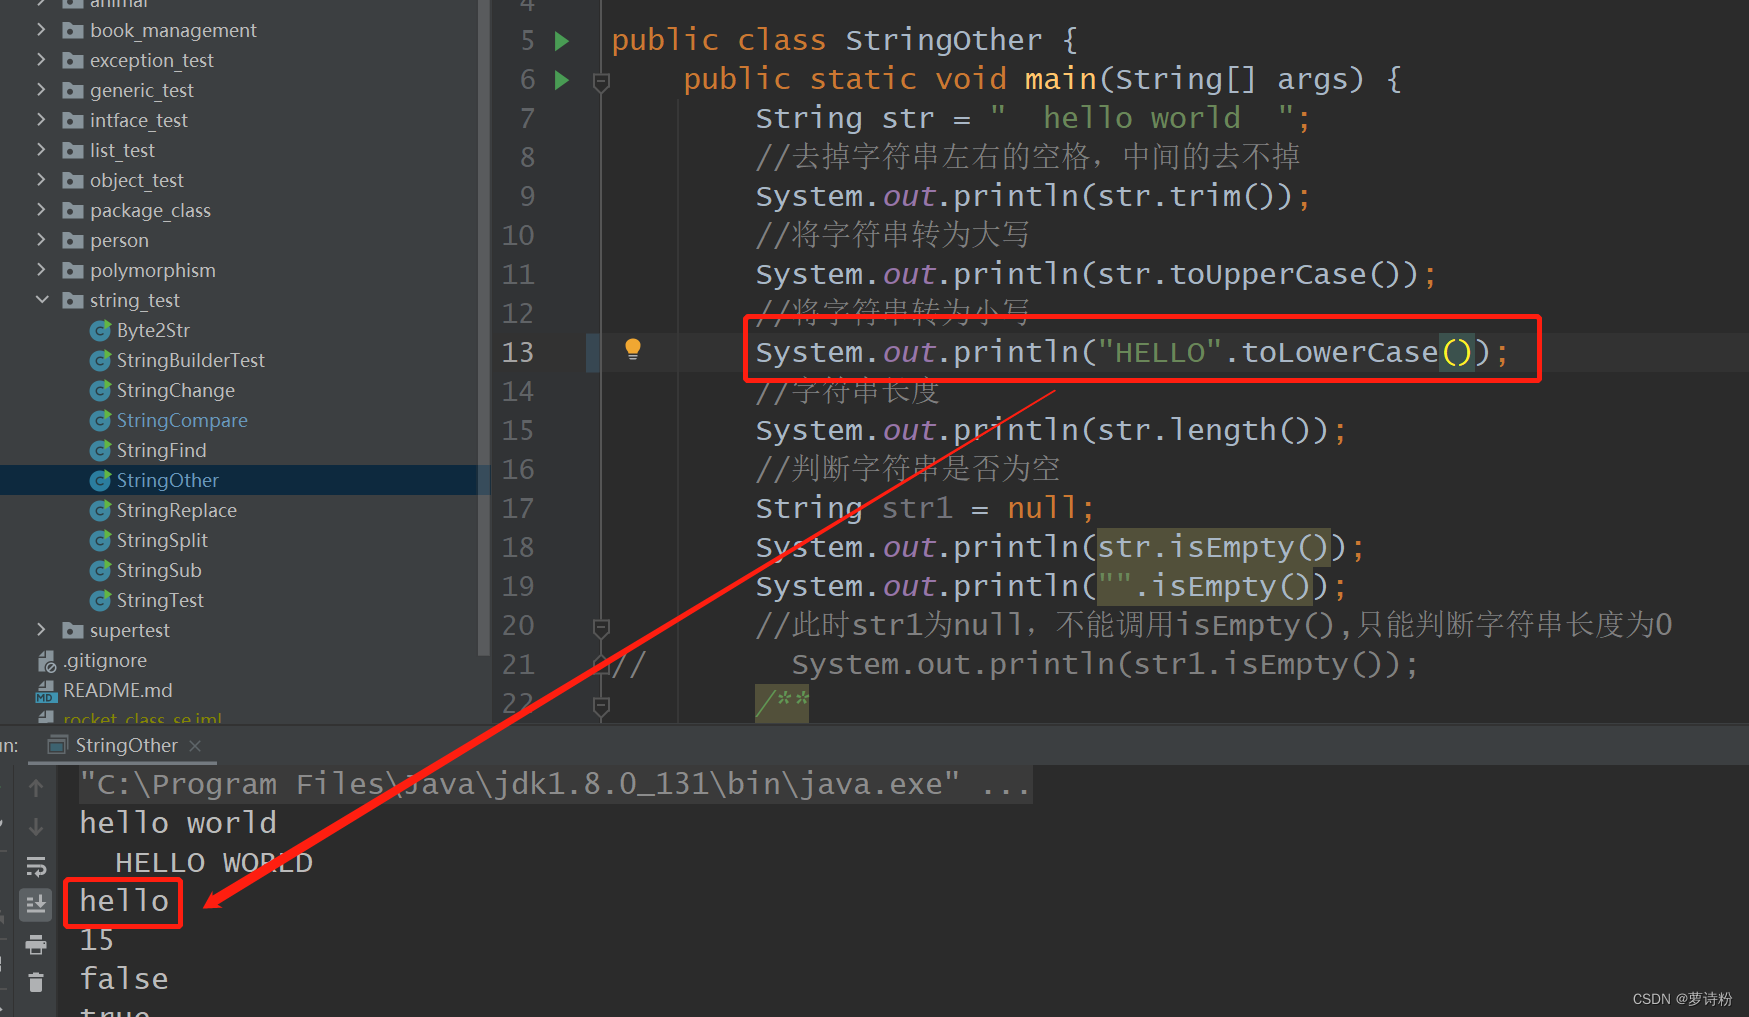Click the 'false' console output line
This screenshot has height=1017, width=1749.
pos(124,979)
